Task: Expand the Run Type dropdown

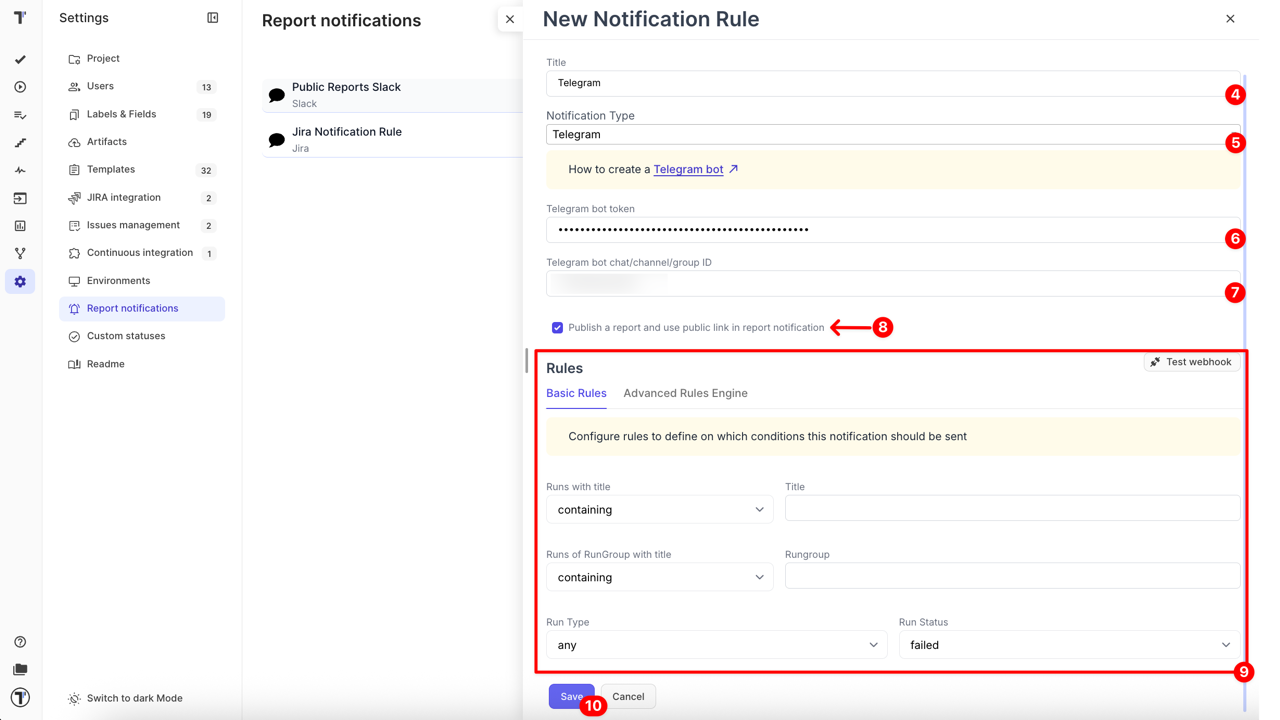Action: (x=715, y=645)
